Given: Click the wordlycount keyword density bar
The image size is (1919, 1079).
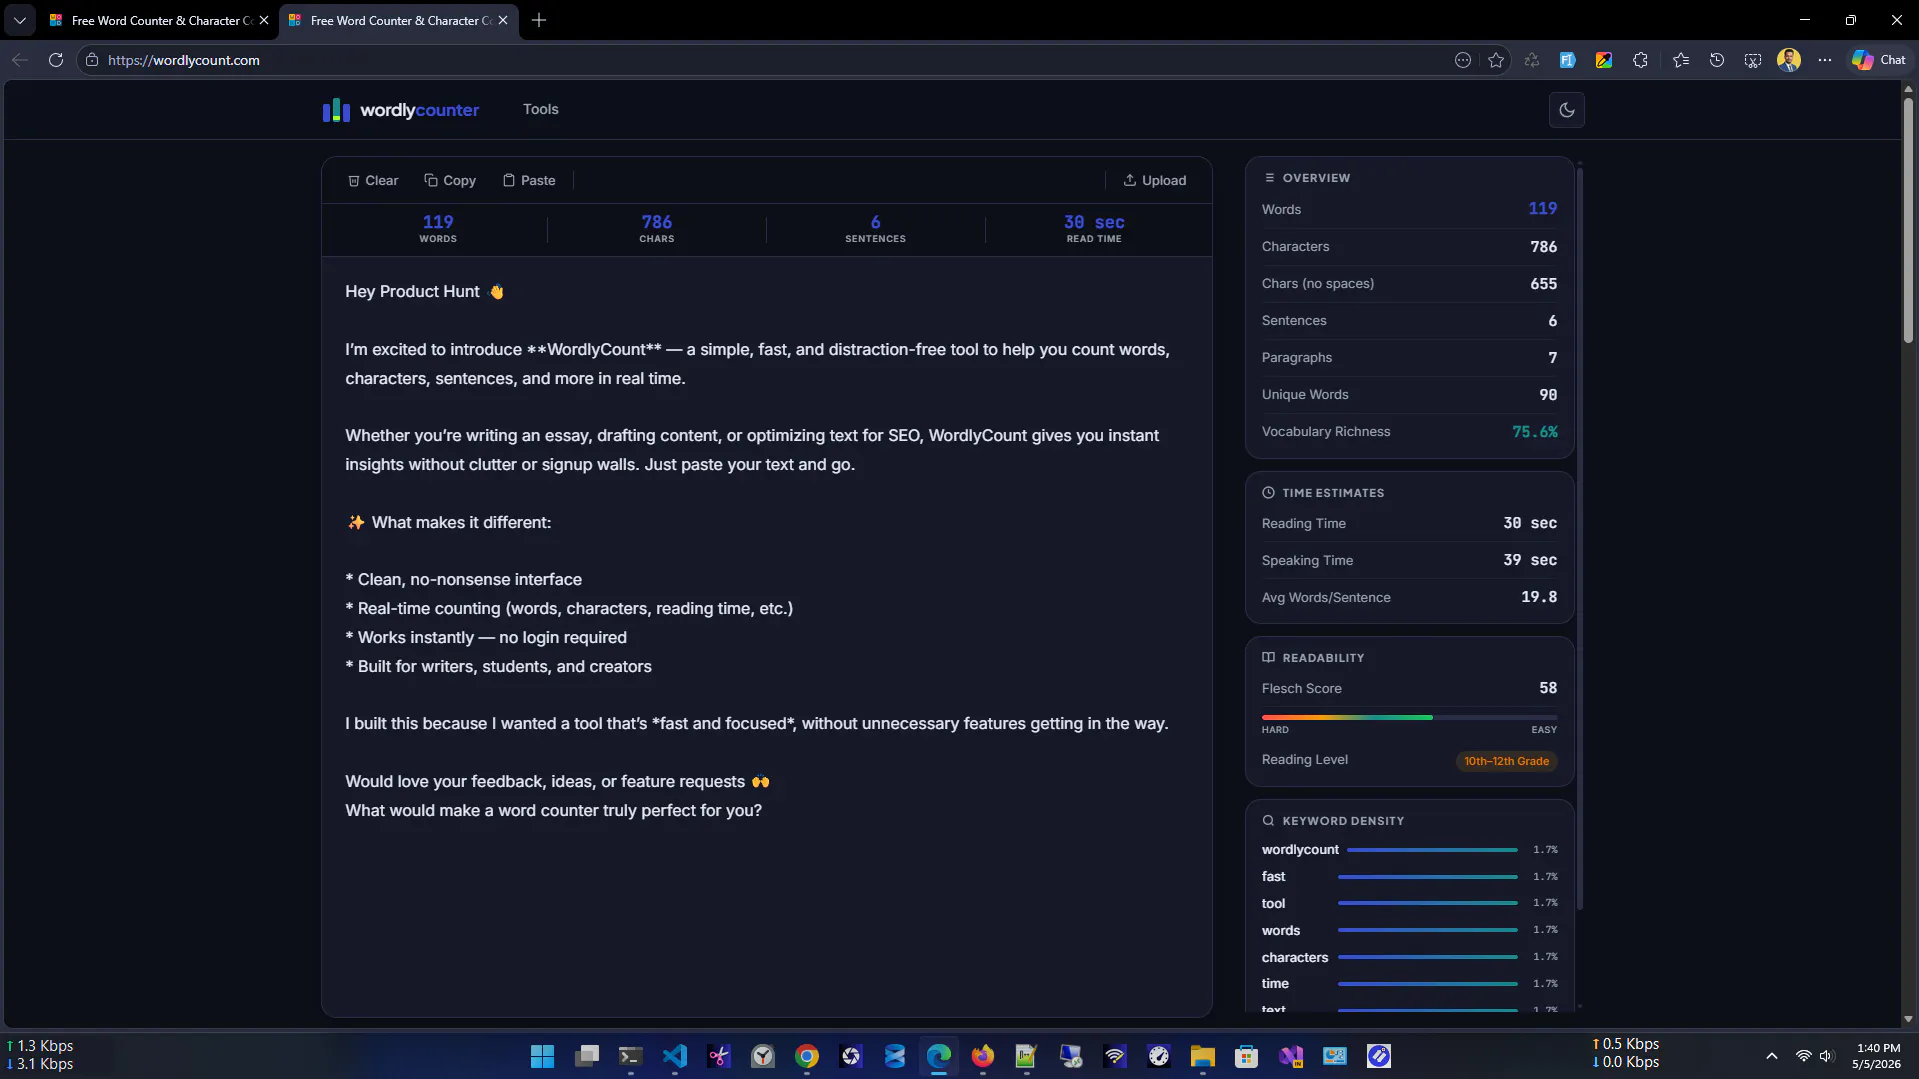Looking at the screenshot, I should pyautogui.click(x=1432, y=850).
